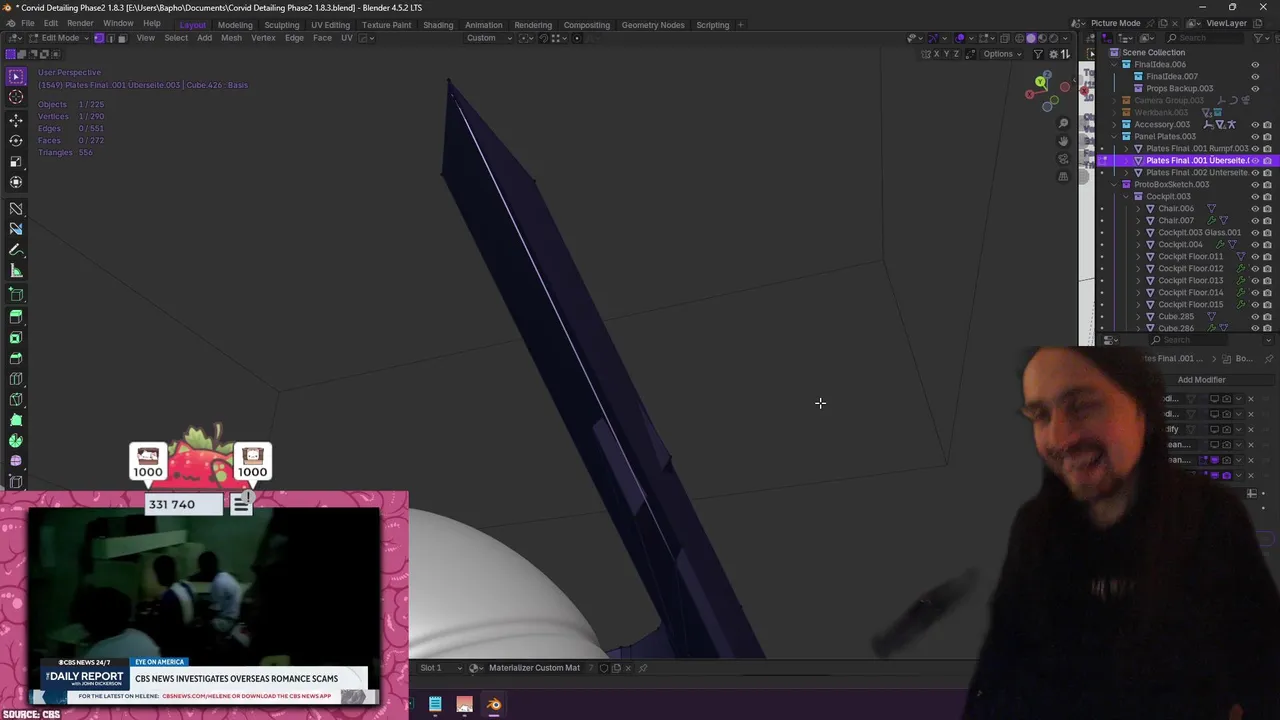Select the Loop Cut tool
1280x720 pixels.
(x=16, y=379)
